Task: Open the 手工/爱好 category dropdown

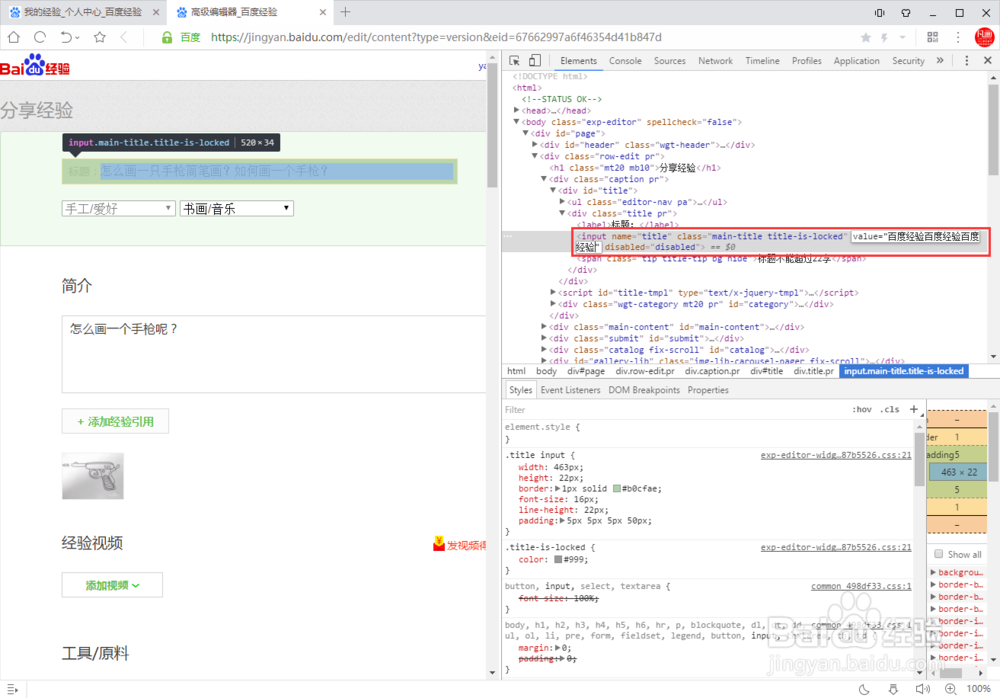Action: coord(119,209)
